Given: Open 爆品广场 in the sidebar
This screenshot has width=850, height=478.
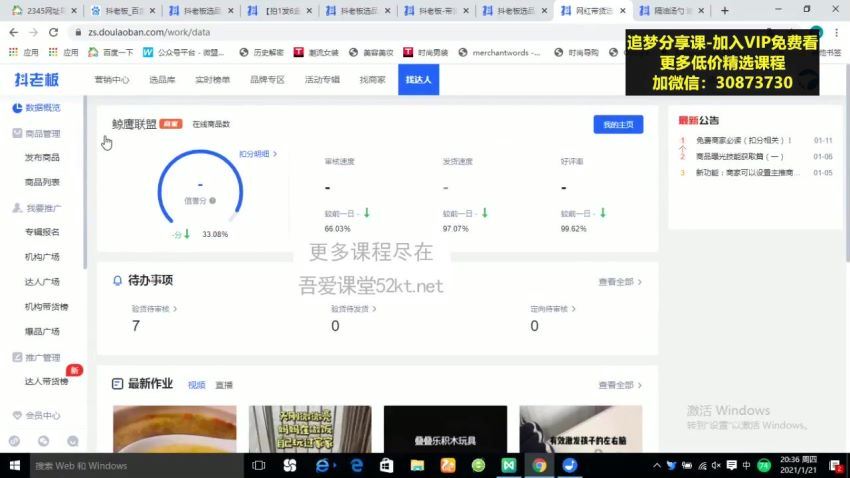Looking at the screenshot, I should (x=42, y=332).
